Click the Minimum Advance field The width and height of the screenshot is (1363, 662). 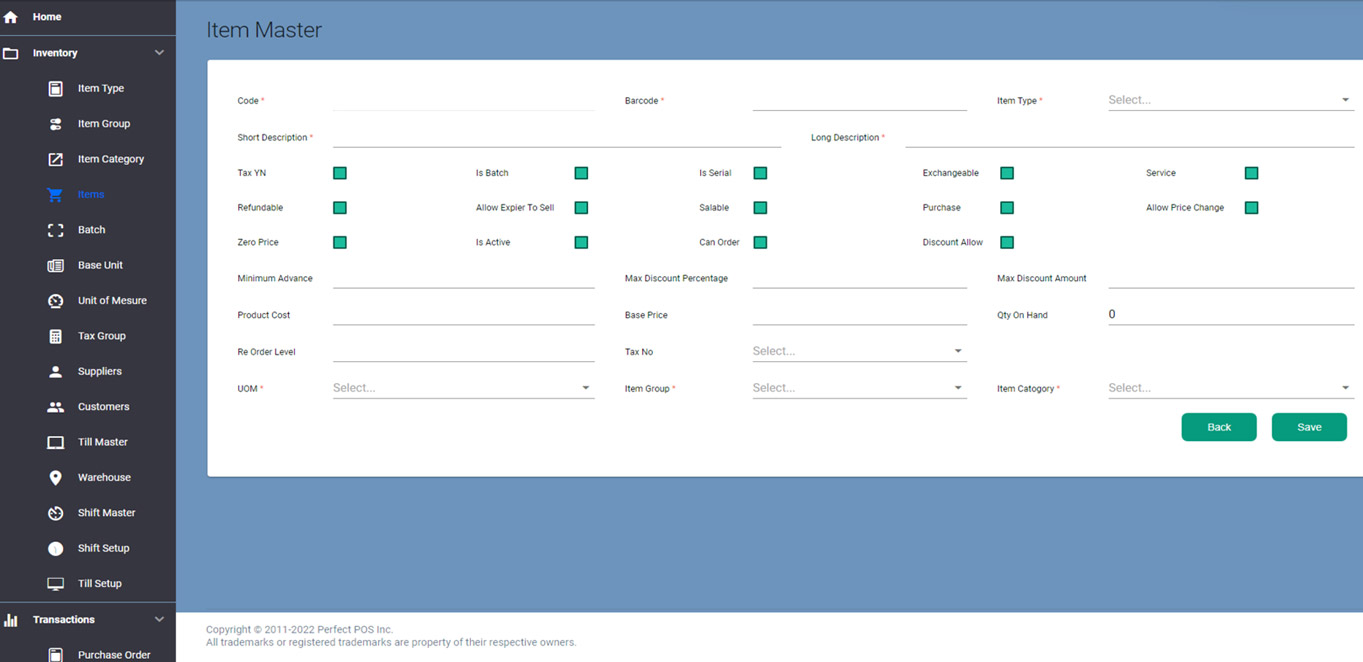pos(463,278)
